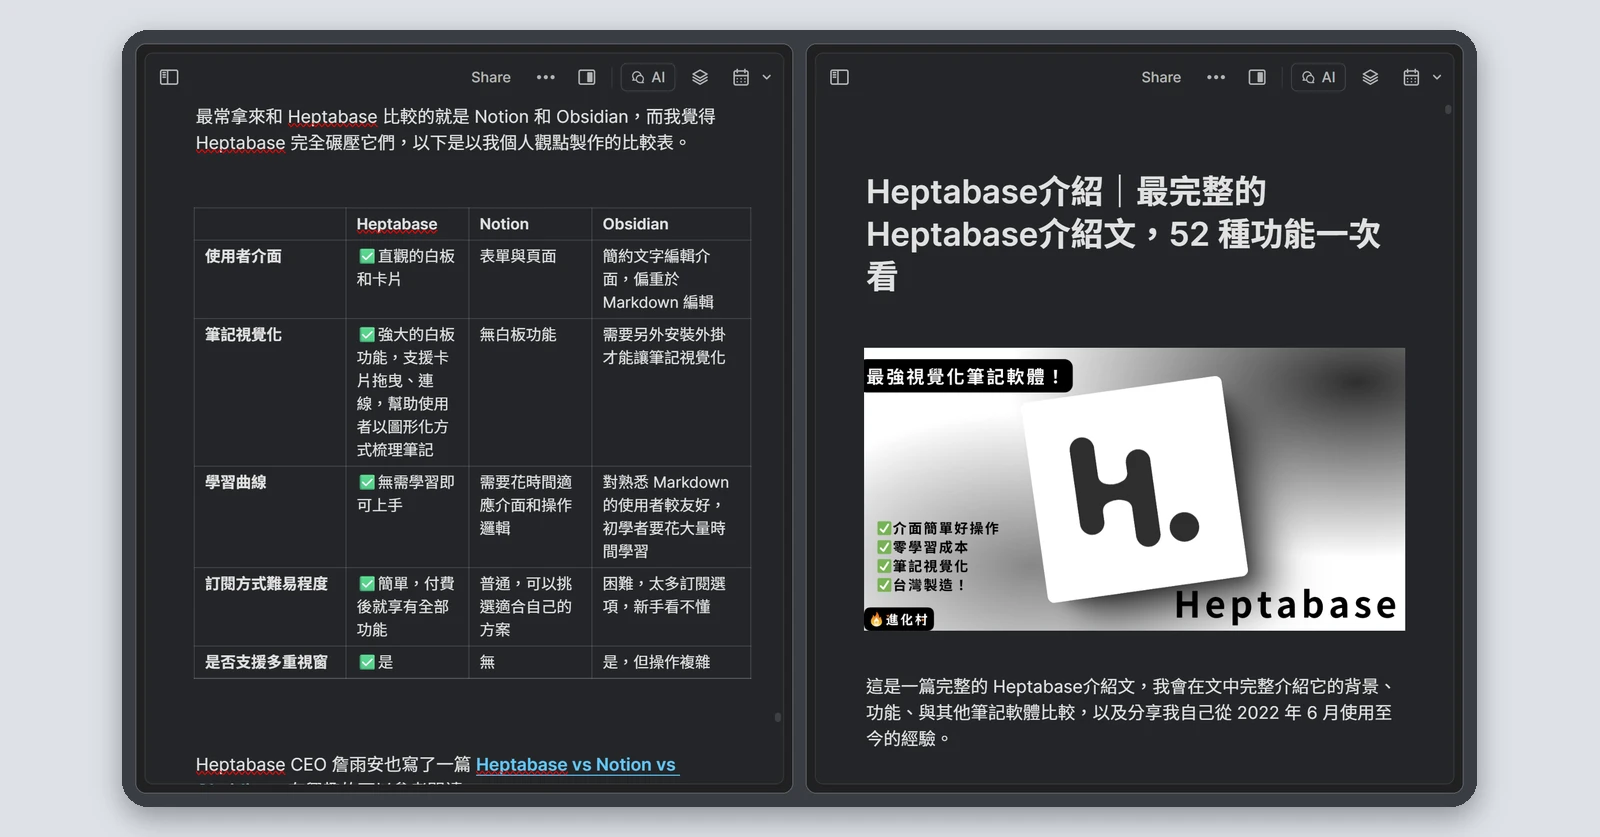1600x837 pixels.
Task: Click the right pane vertical scrollbar
Action: 1448,110
